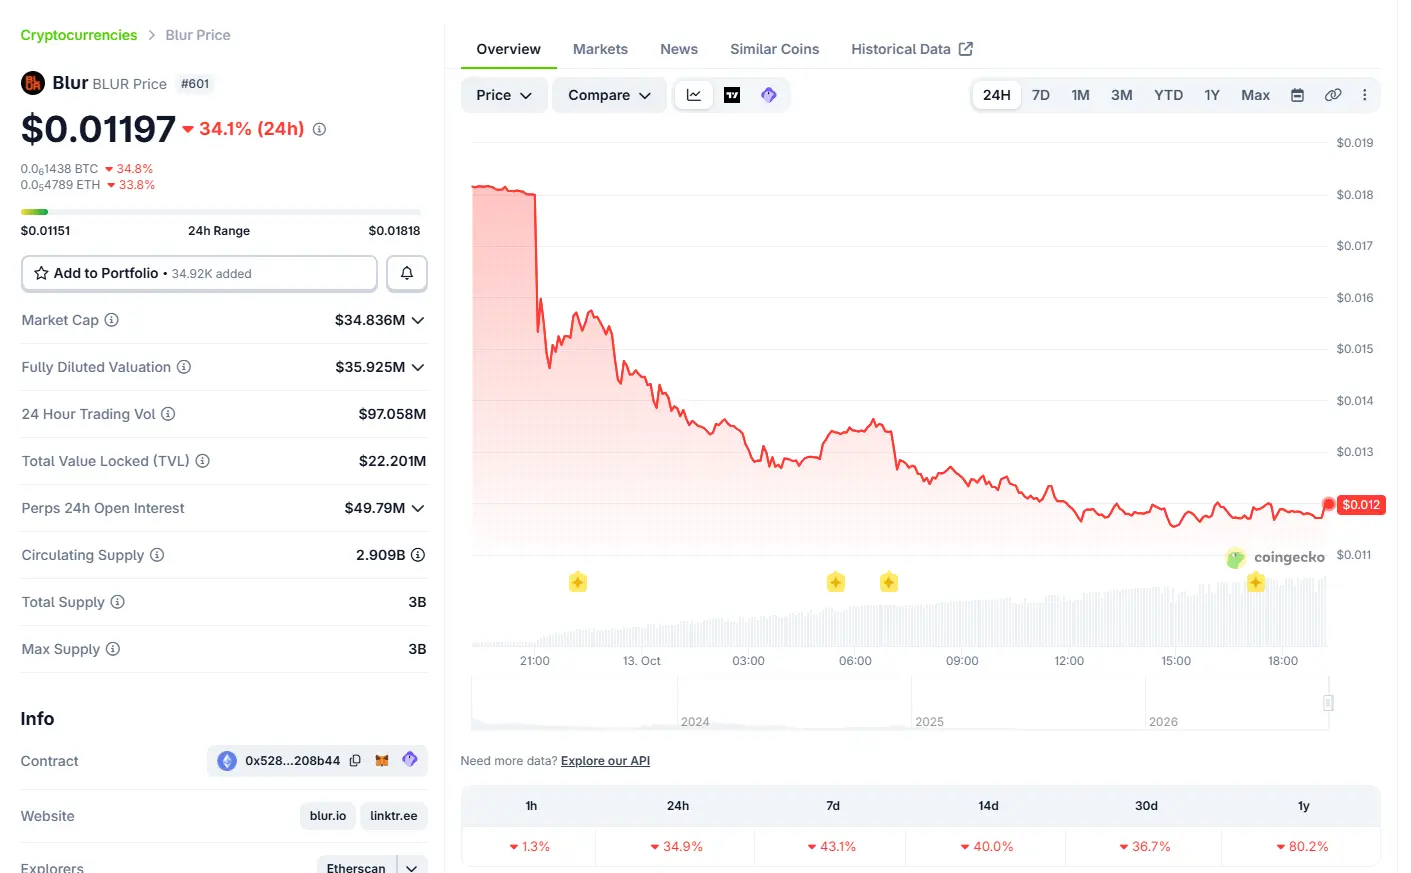Copy chart link icon
Image resolution: width=1411 pixels, height=873 pixels.
click(x=1332, y=95)
